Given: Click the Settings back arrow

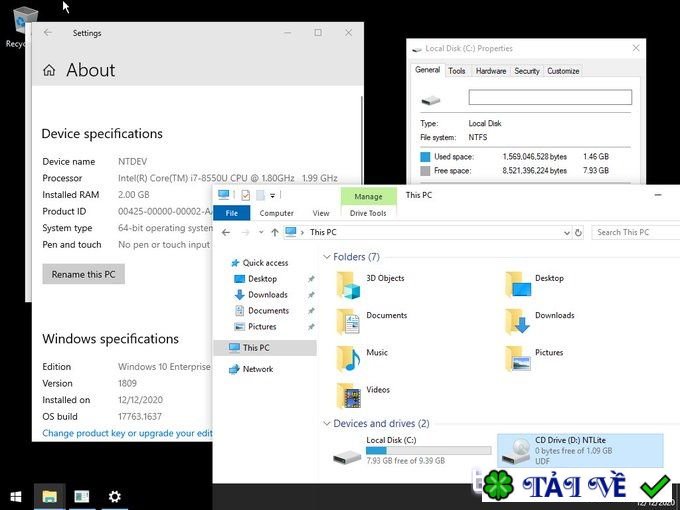Looking at the screenshot, I should point(48,33).
